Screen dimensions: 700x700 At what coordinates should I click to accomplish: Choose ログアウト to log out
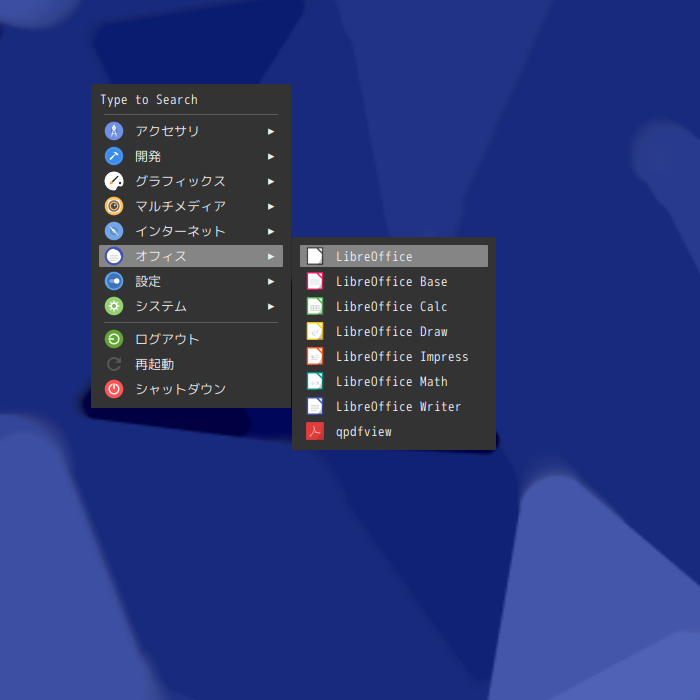[191, 339]
